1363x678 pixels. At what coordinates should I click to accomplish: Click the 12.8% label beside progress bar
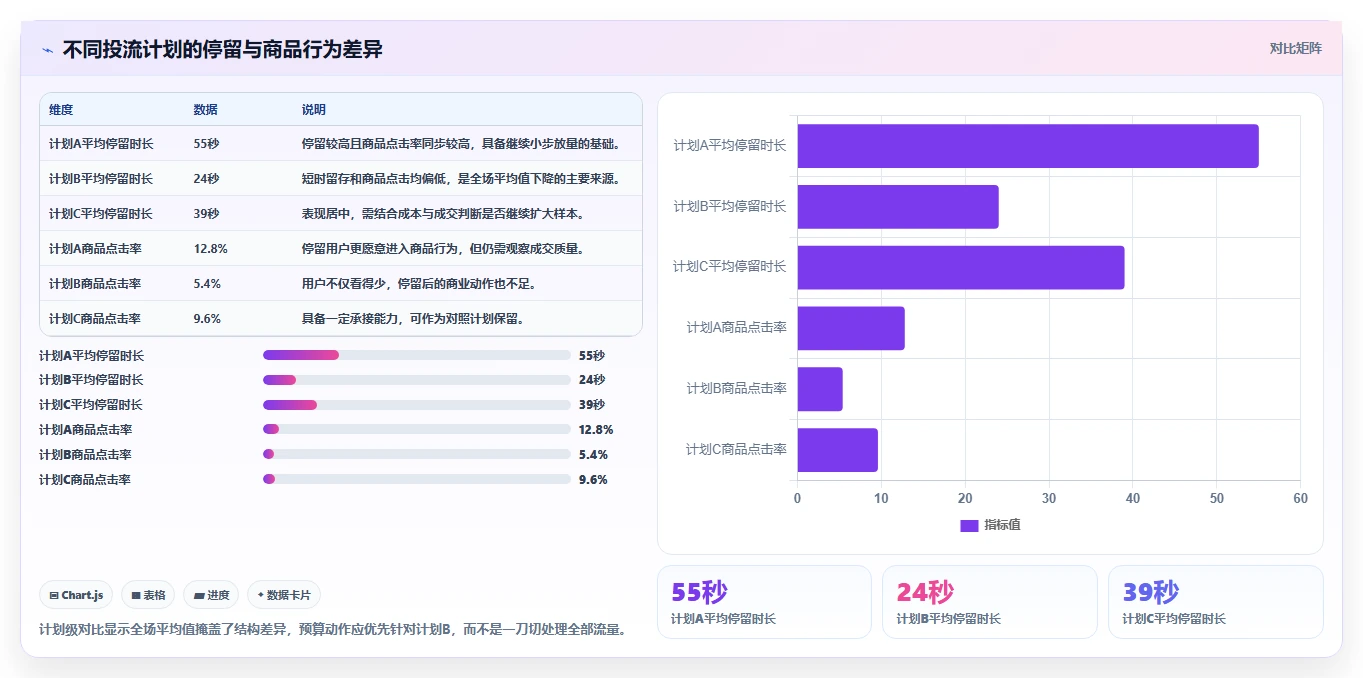tap(596, 430)
